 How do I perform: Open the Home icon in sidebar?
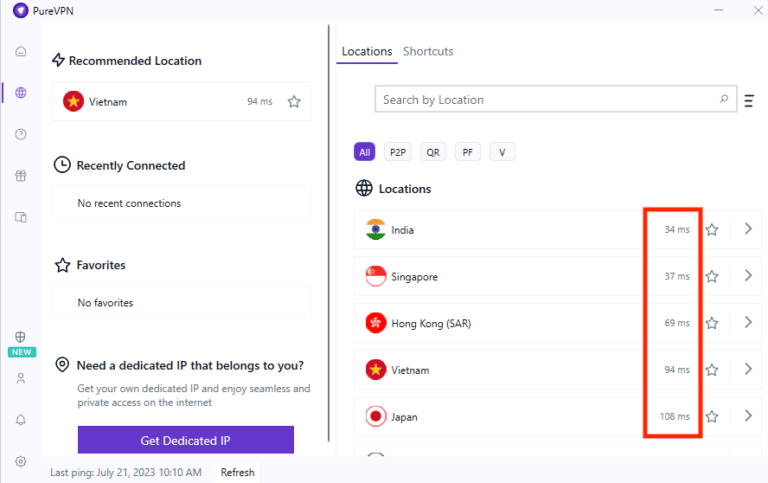click(x=21, y=52)
